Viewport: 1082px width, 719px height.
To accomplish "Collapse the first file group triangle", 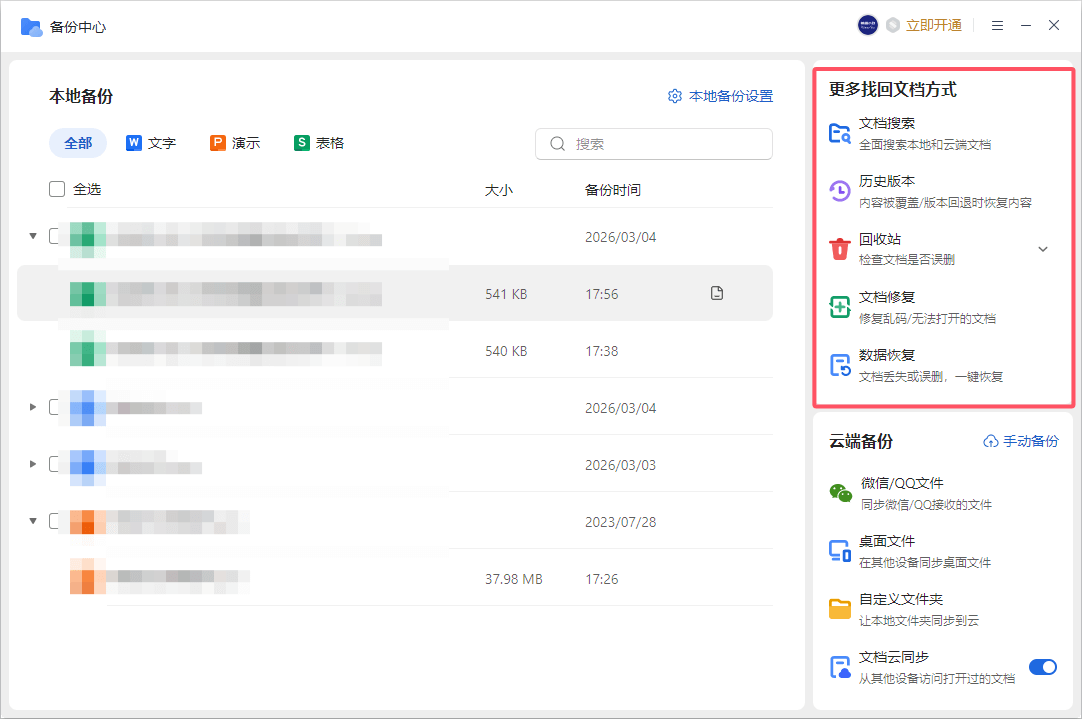I will [32, 236].
